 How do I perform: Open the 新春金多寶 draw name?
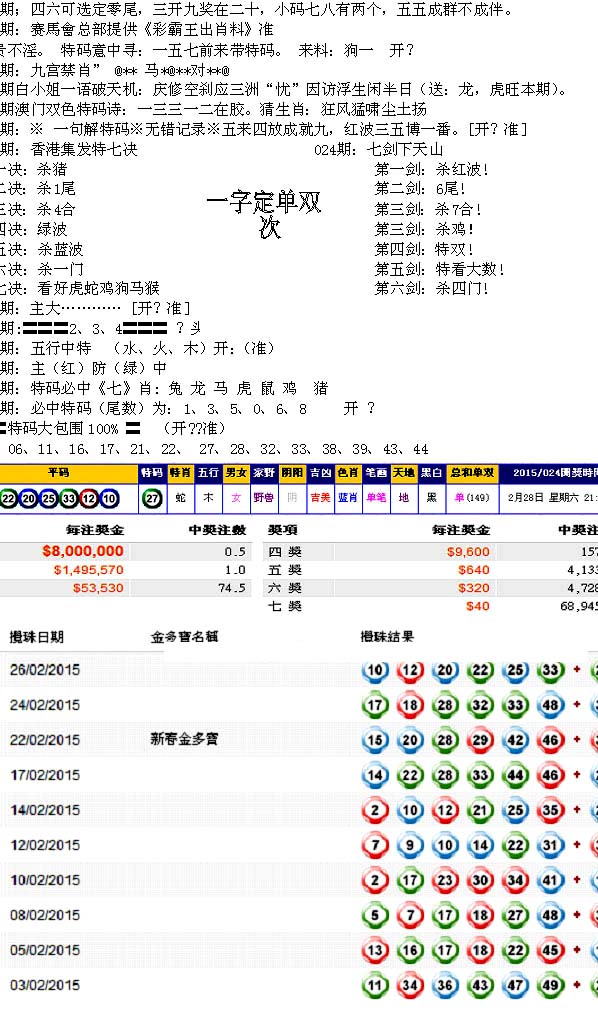click(x=184, y=739)
